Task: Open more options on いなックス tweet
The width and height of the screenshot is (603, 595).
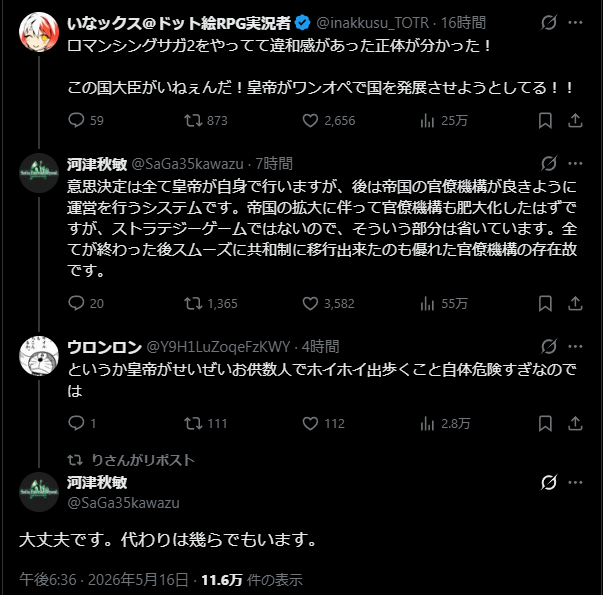Action: coord(575,22)
